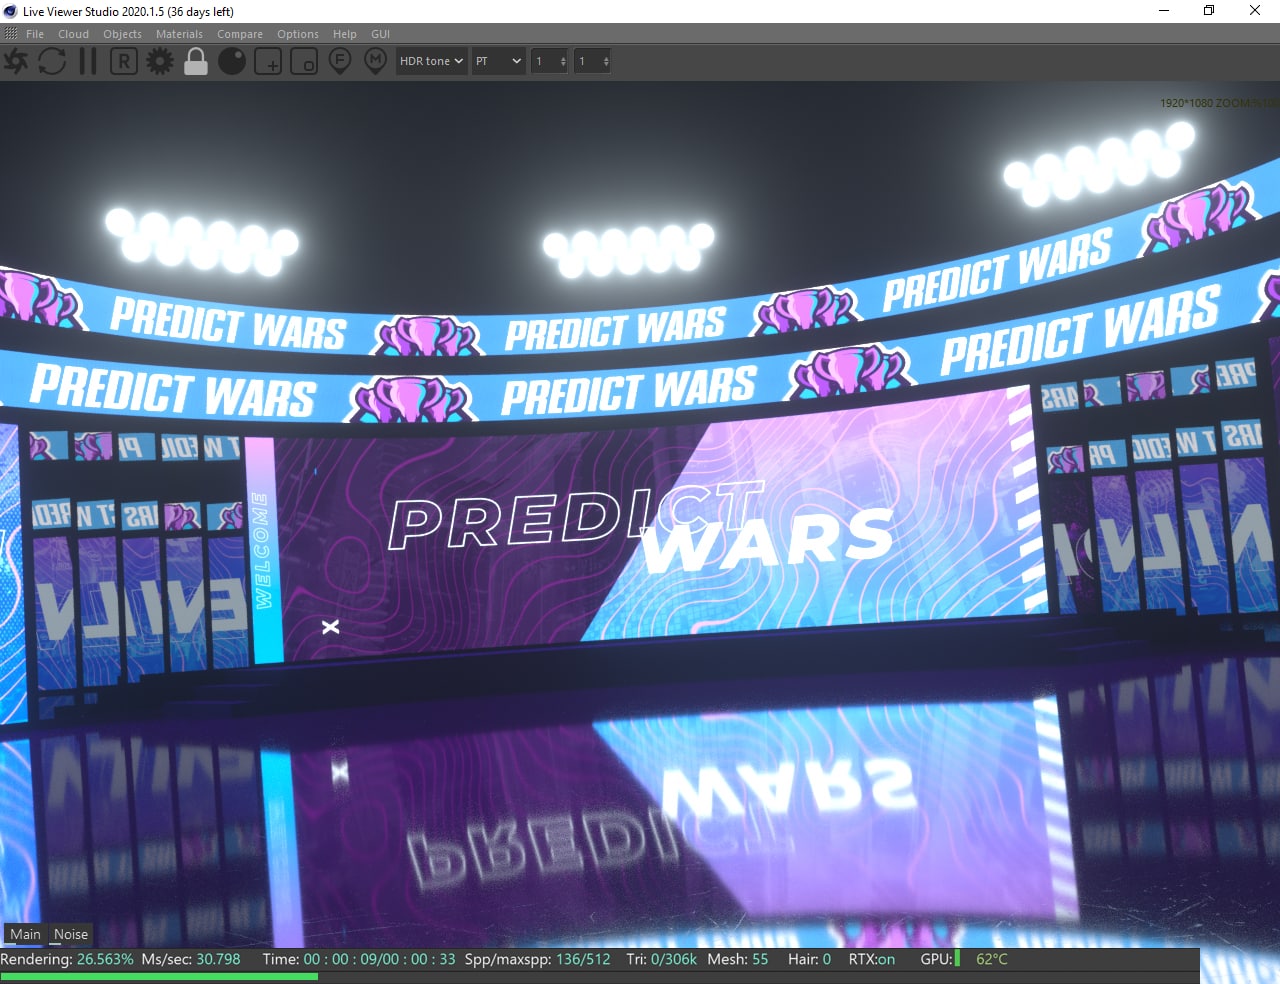This screenshot has height=984, width=1280.
Task: Open the Cloud menu
Action: [x=73, y=34]
